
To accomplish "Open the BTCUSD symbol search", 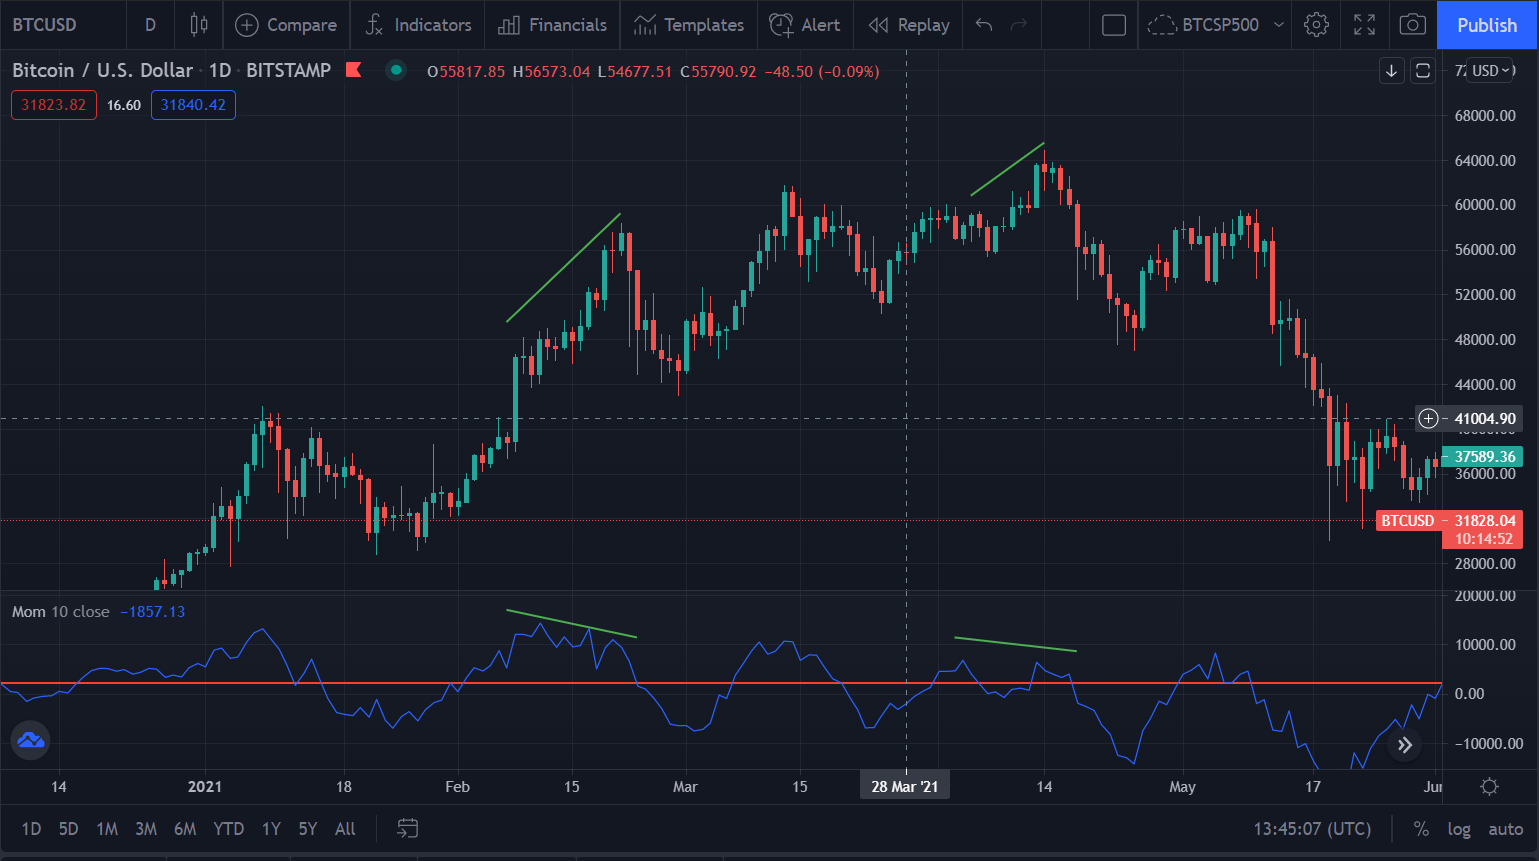I will (x=44, y=25).
